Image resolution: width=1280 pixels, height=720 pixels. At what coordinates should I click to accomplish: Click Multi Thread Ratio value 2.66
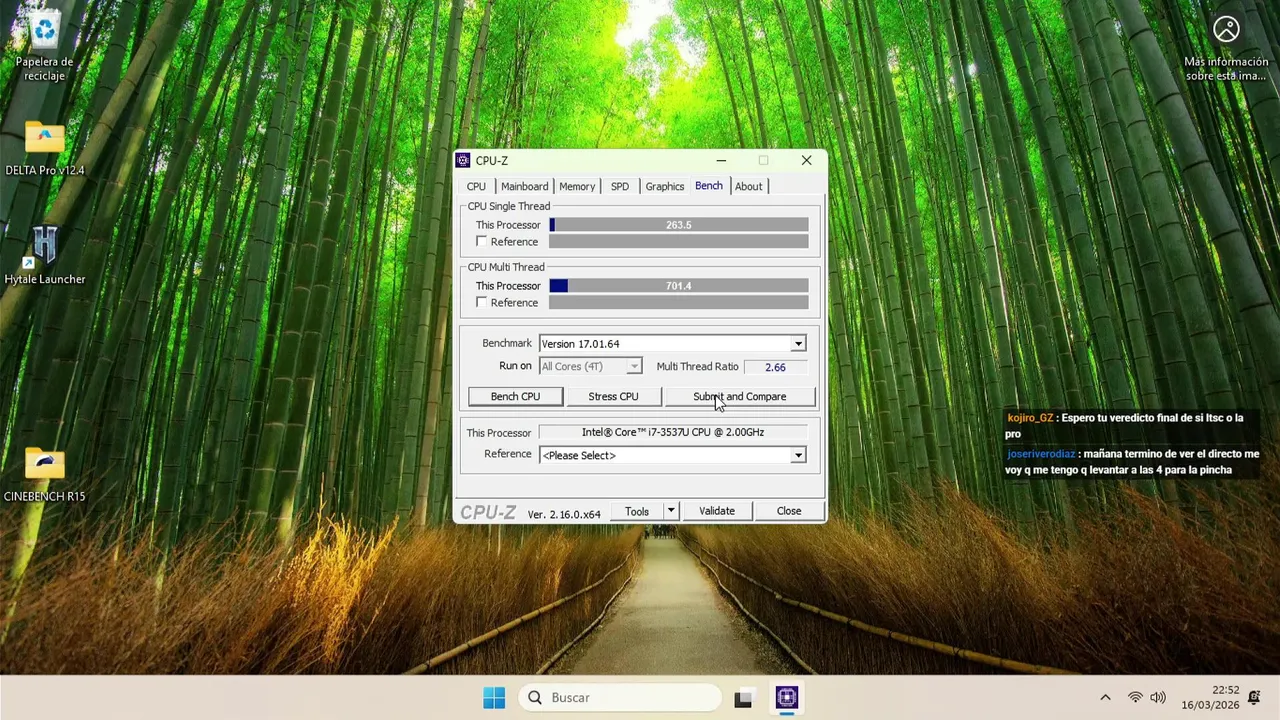click(x=775, y=367)
